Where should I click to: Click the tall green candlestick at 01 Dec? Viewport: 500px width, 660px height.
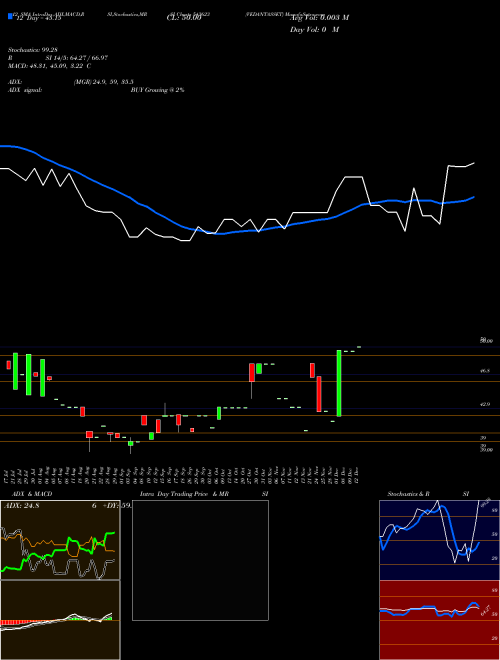(339, 383)
